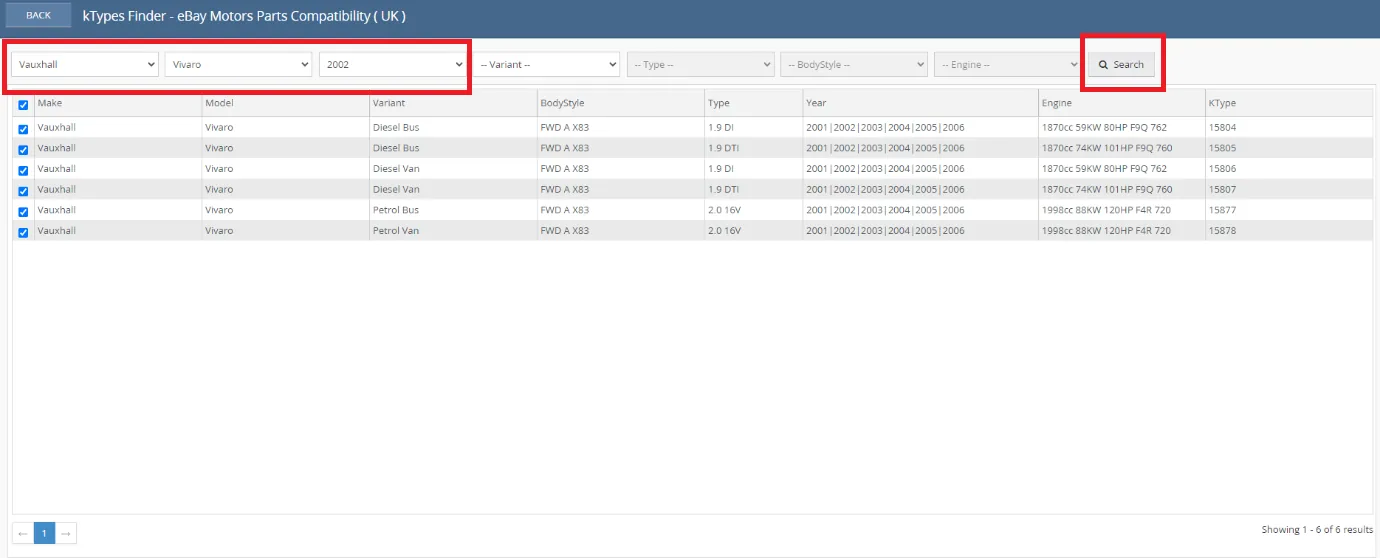The image size is (1380, 558).
Task: Select page 1 in pagination
Action: coord(44,533)
